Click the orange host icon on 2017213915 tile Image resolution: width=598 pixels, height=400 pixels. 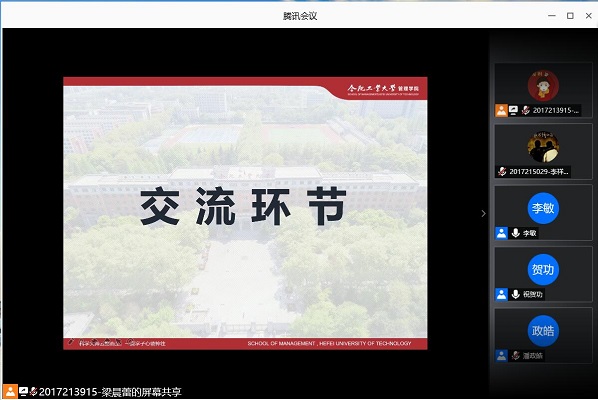tap(502, 111)
